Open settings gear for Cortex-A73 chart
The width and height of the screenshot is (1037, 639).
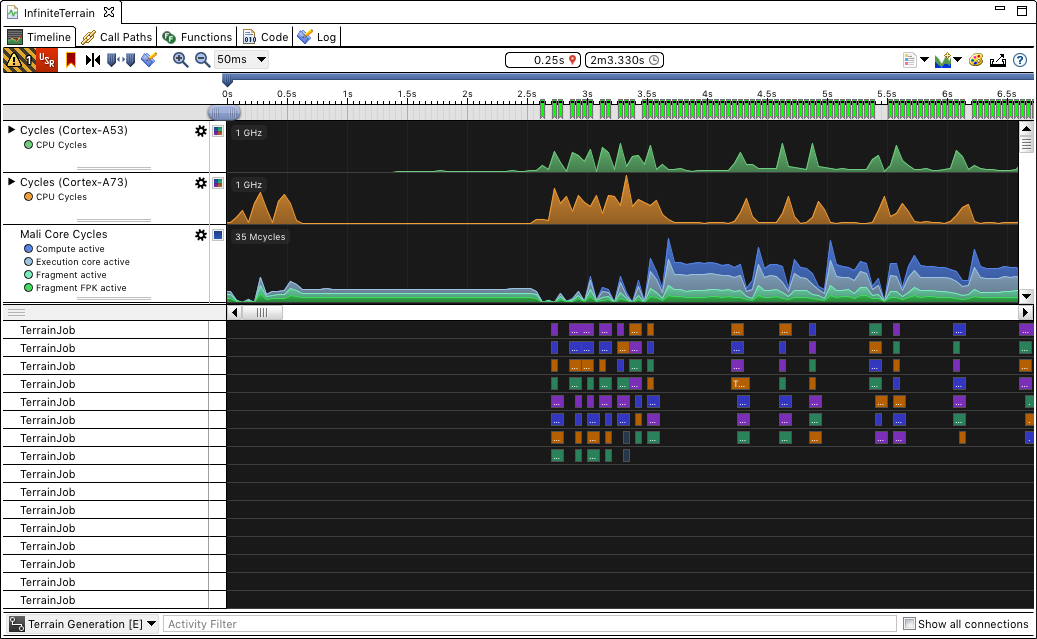point(201,183)
